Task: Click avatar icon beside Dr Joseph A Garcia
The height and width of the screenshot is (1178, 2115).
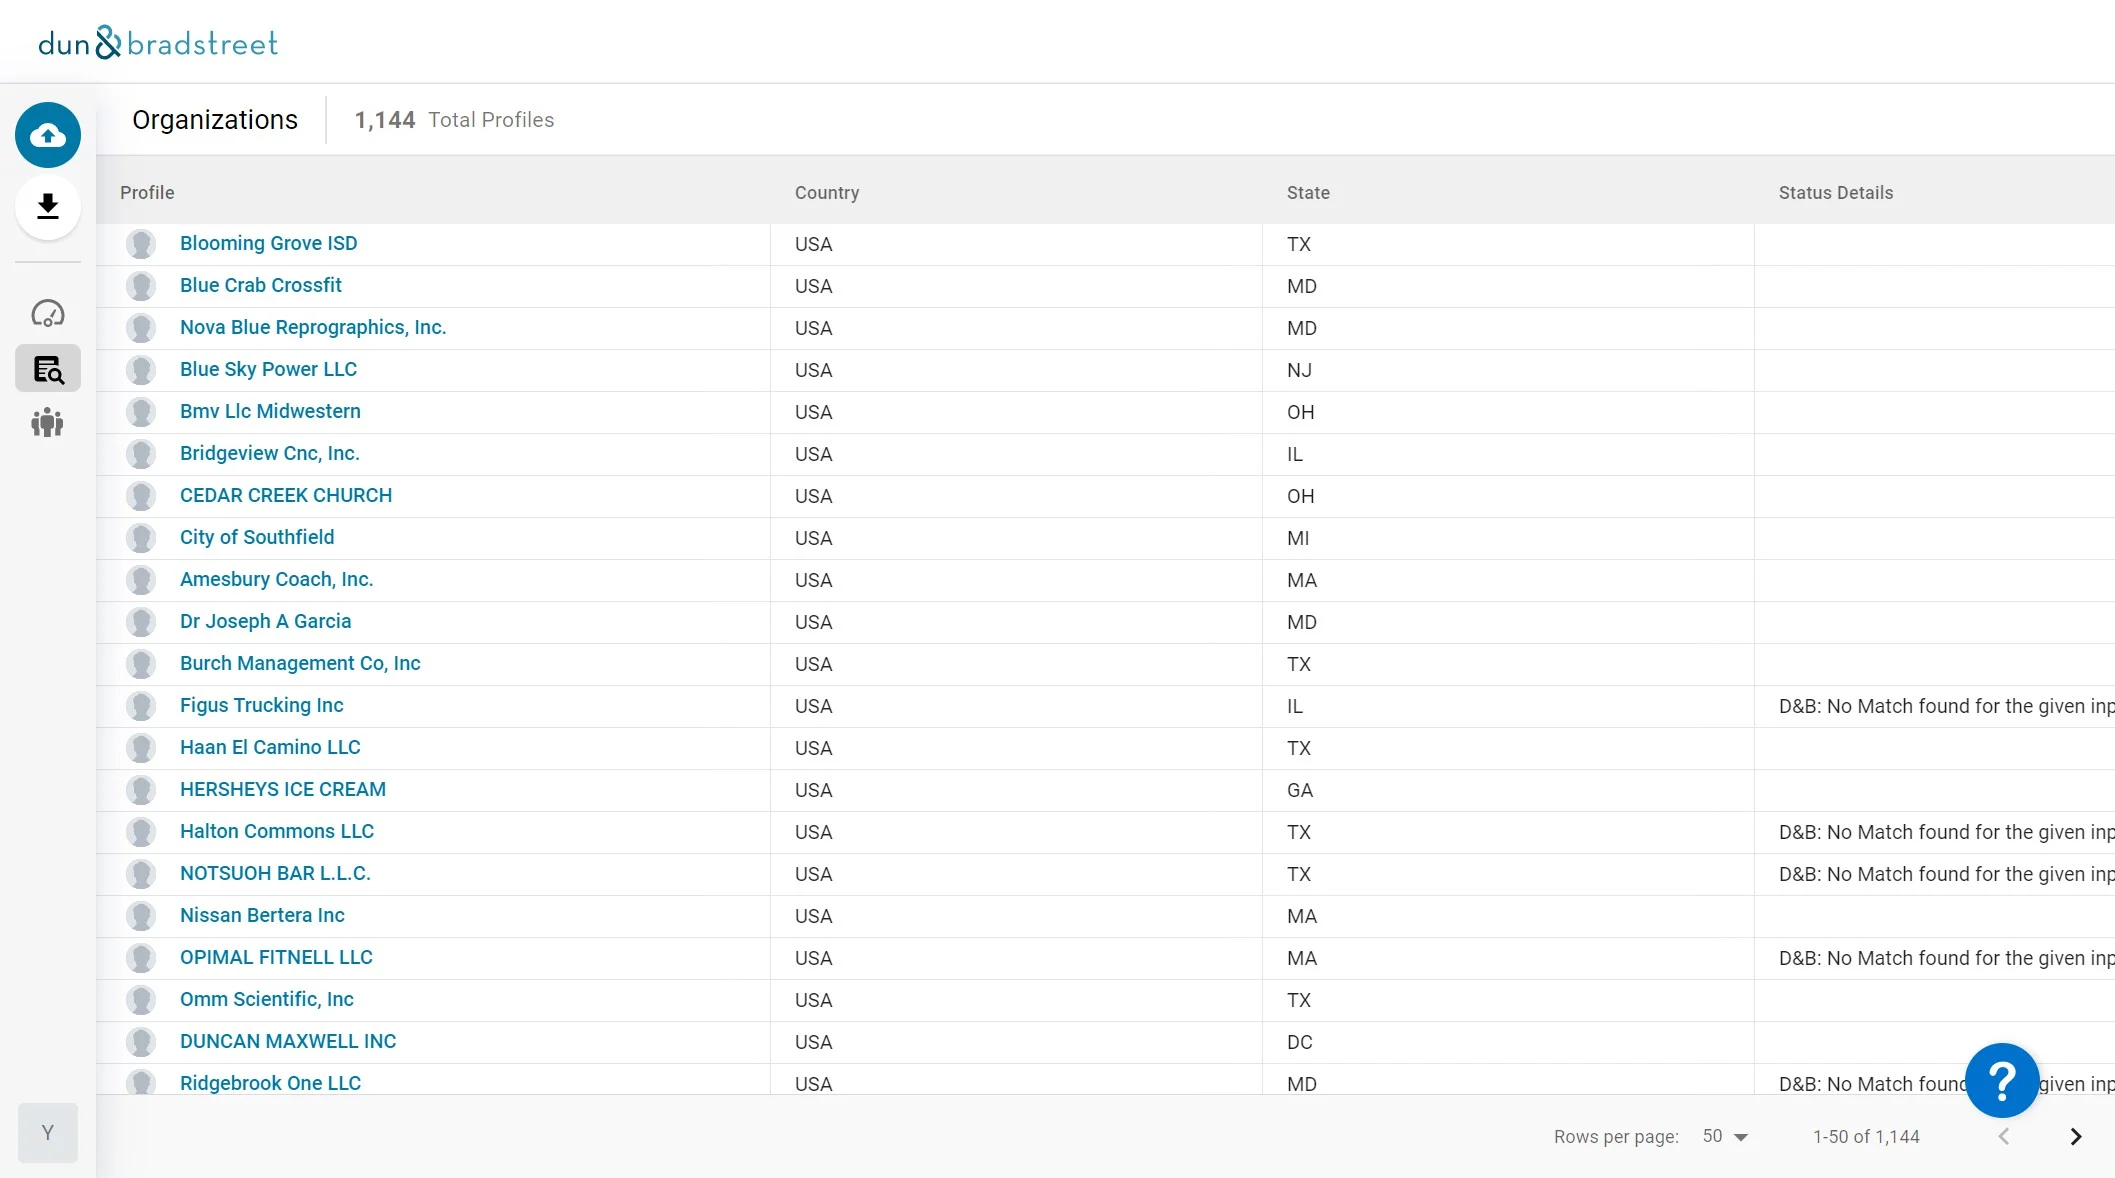Action: pos(141,622)
